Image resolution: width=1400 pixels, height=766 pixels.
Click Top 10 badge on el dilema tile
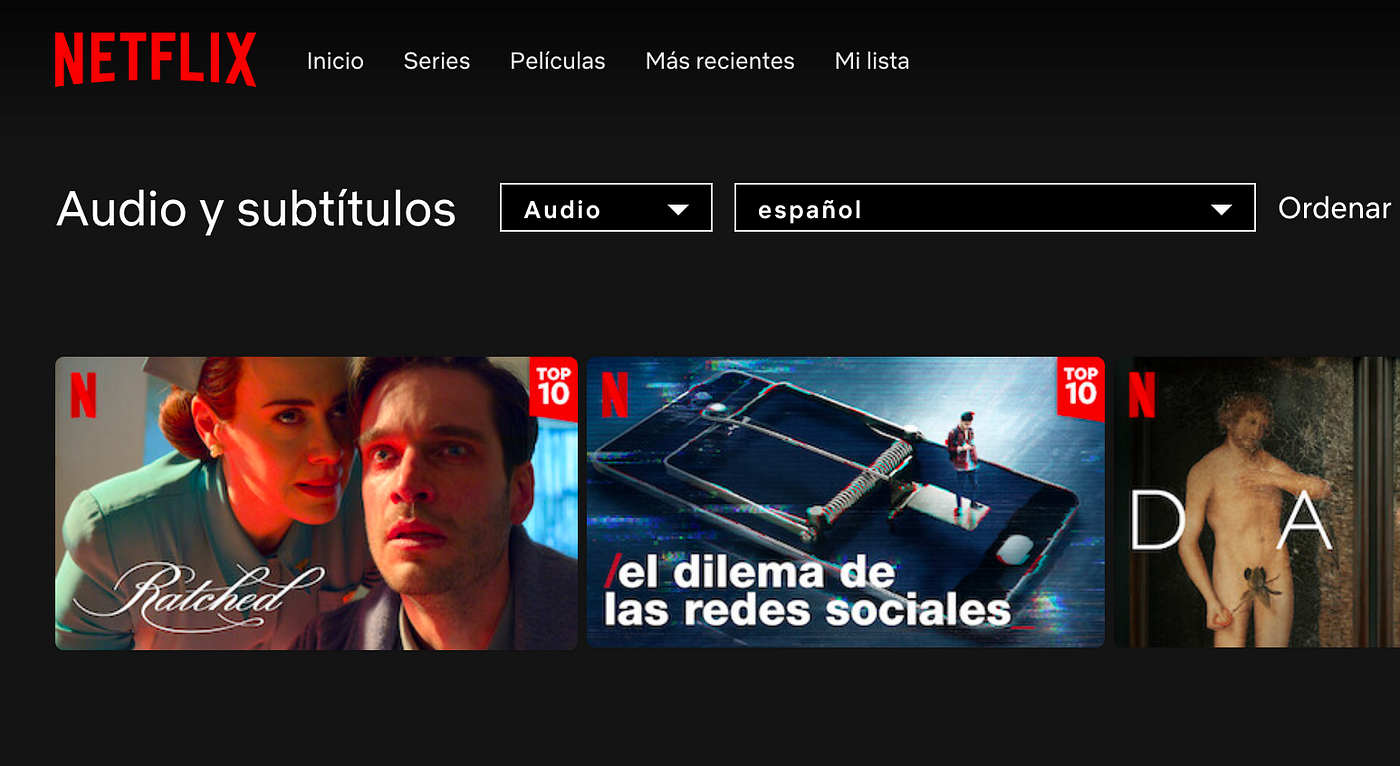[1080, 386]
